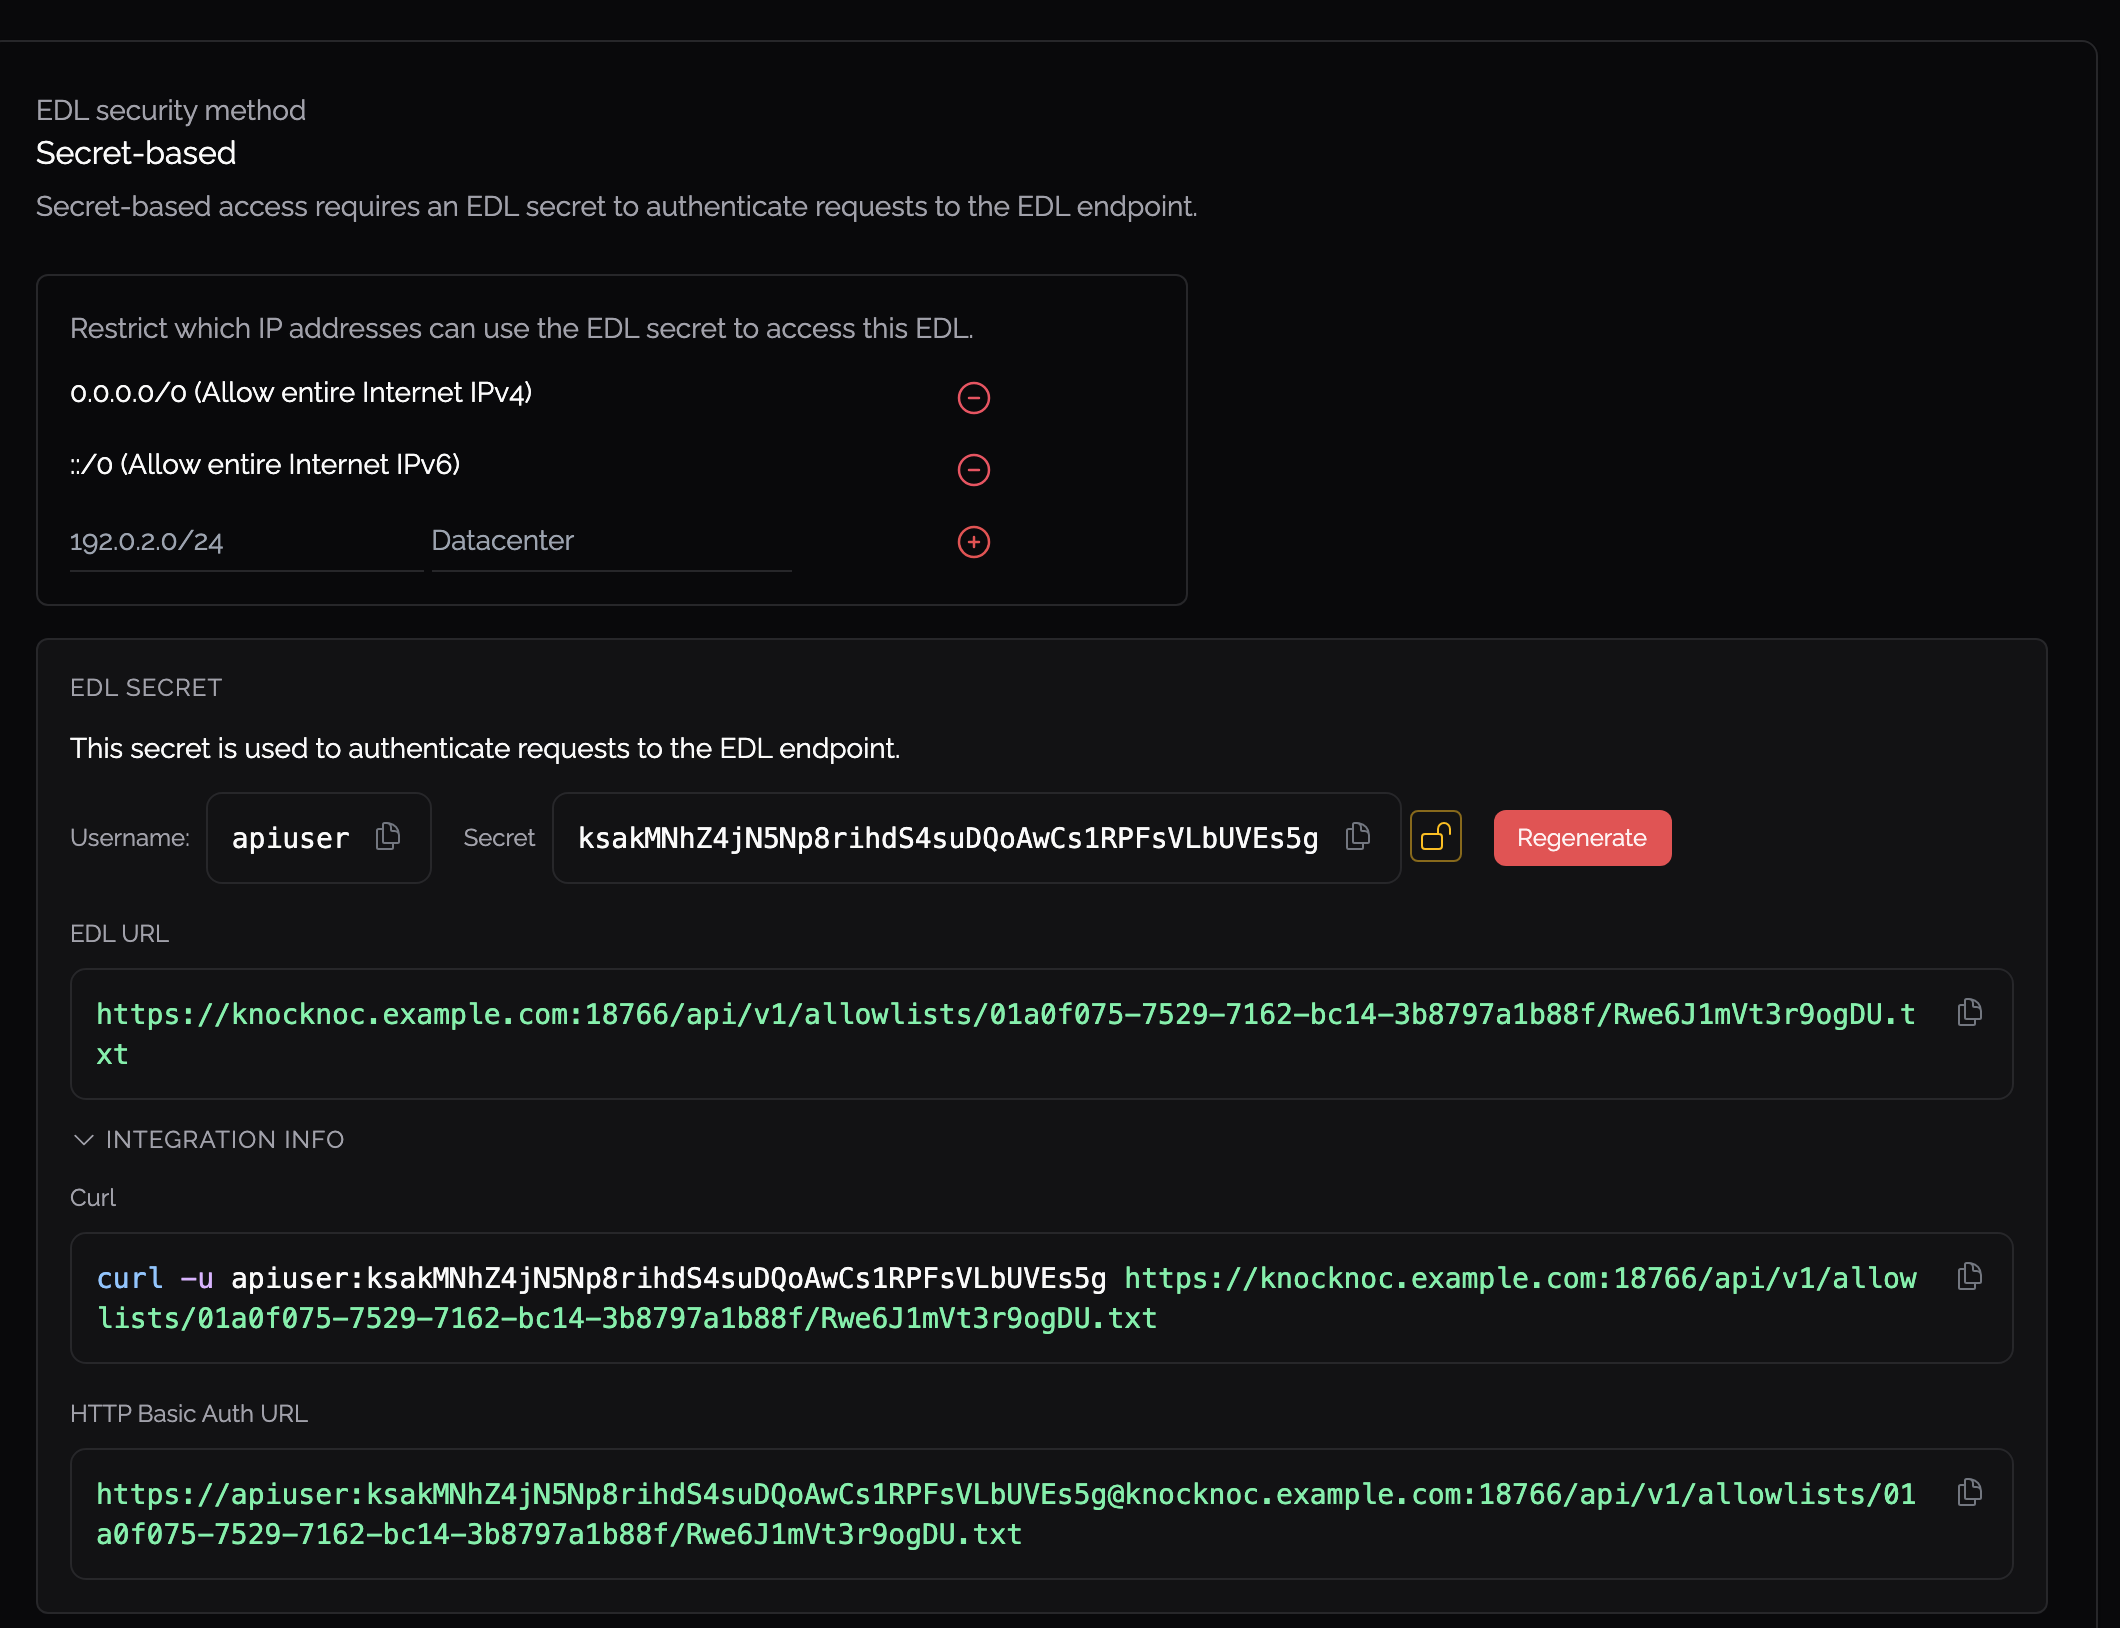Copy the curl command
2120x1628 pixels.
pyautogui.click(x=1969, y=1276)
